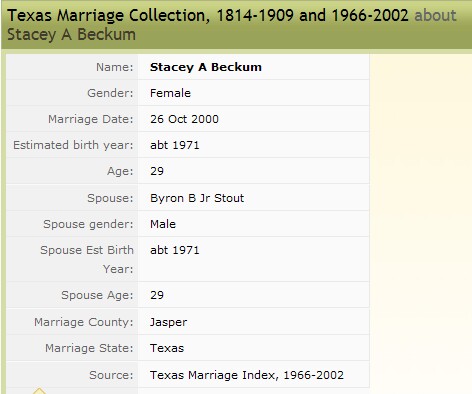Click the Texas marriage state value
Screen dimensions: 472x394
tap(167, 348)
